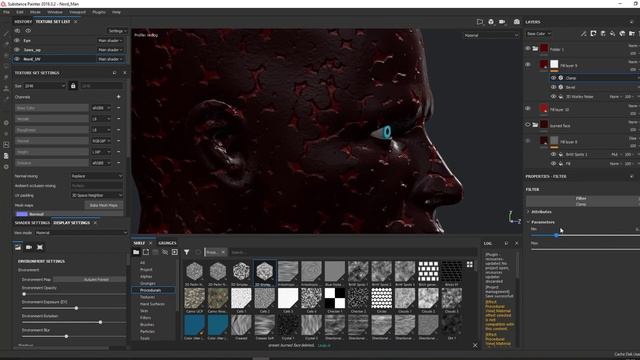Toggle visibility of Nord_UV texture set
Image resolution: width=640 pixels, height=360 pixels.
(x=17, y=59)
